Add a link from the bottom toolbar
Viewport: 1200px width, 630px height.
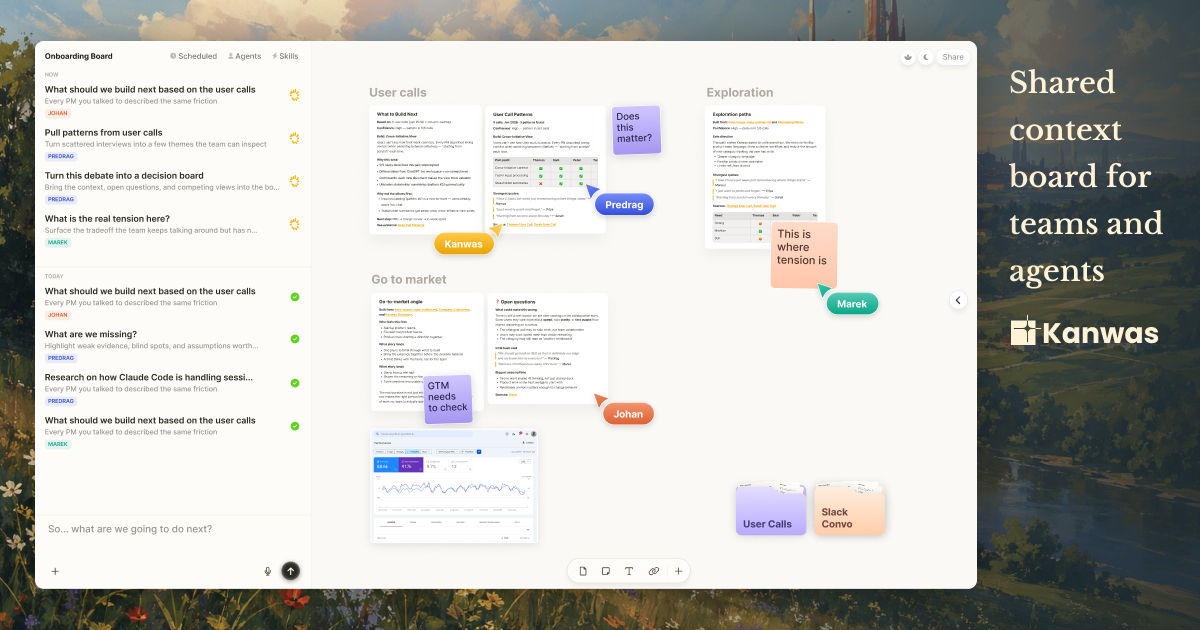(x=653, y=571)
